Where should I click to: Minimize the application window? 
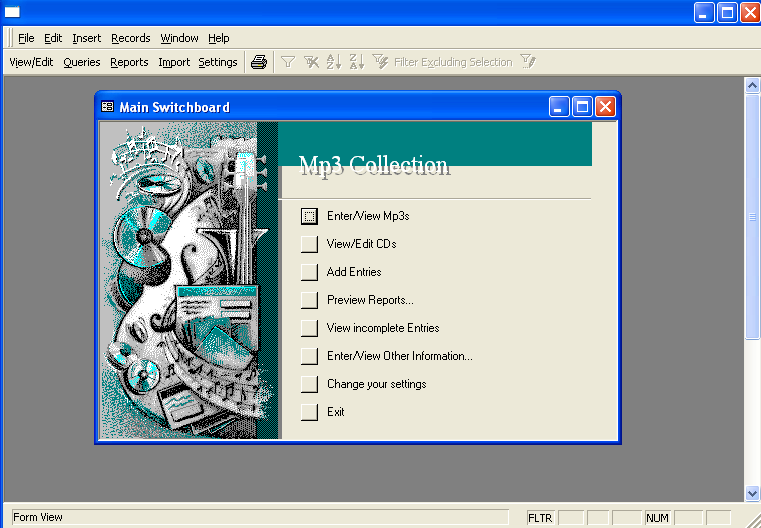pyautogui.click(x=704, y=12)
